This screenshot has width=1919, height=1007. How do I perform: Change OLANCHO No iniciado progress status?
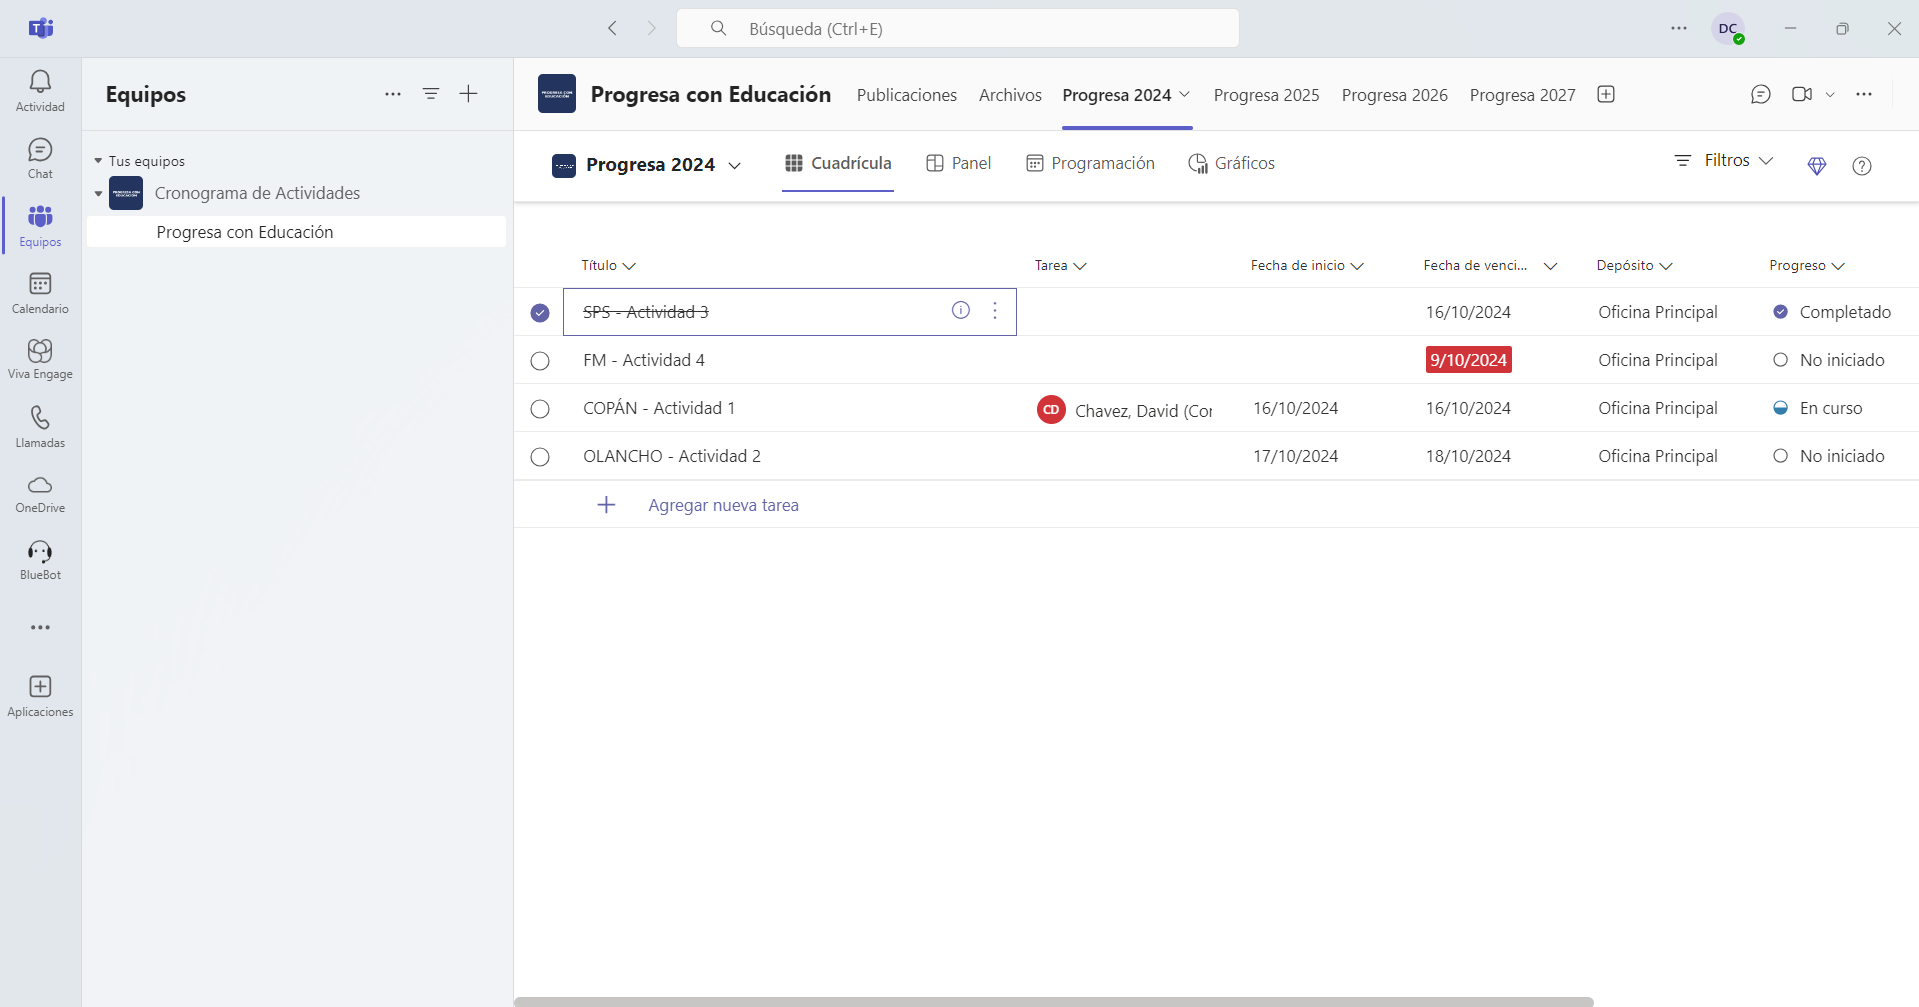pos(1828,456)
